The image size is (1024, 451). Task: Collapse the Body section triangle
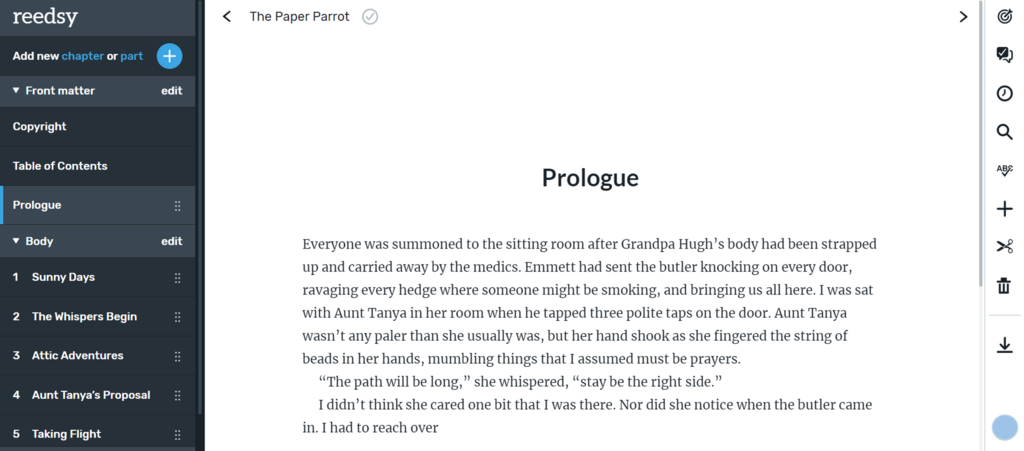(16, 241)
